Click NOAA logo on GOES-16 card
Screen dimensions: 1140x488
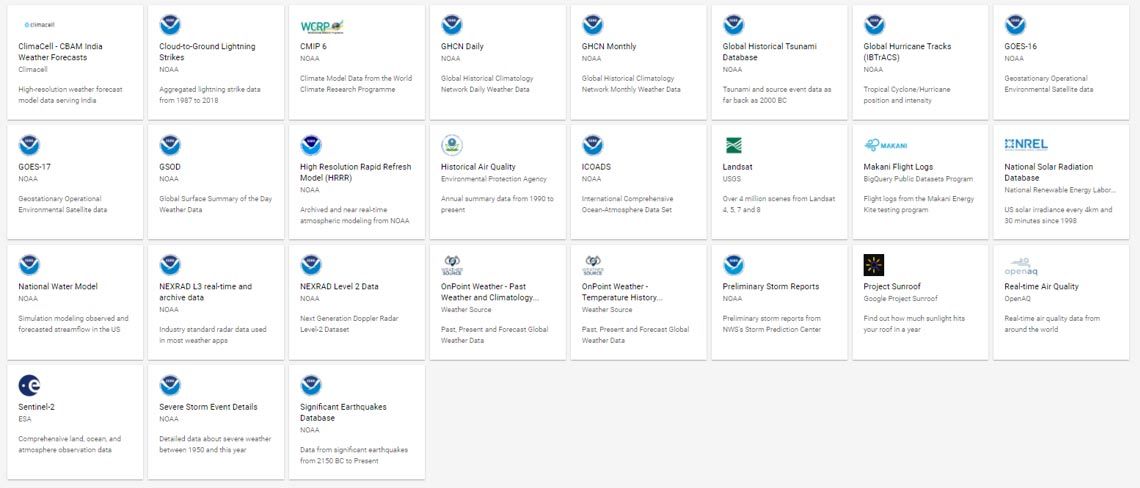pyautogui.click(x=1016, y=25)
